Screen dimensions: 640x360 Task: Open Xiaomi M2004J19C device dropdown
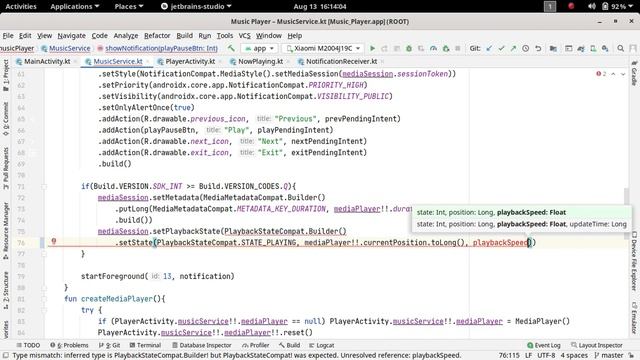pos(324,48)
